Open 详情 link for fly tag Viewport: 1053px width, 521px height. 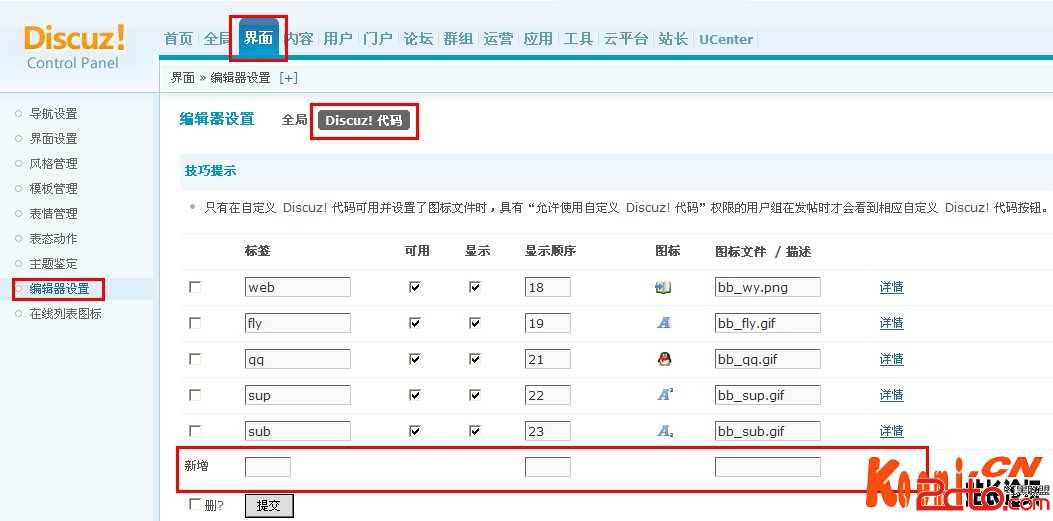click(x=891, y=323)
